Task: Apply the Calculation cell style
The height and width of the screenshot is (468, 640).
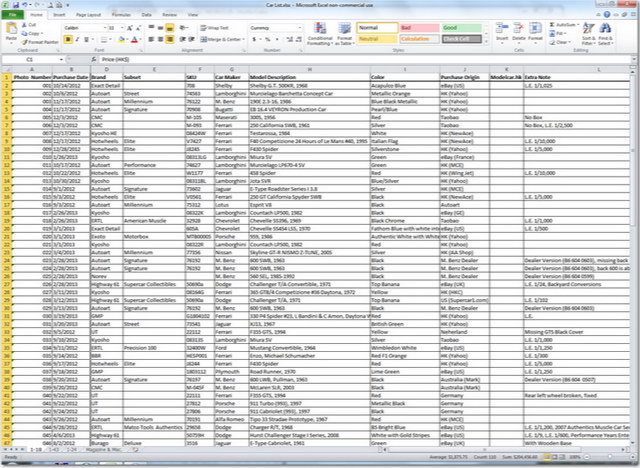Action: coord(419,39)
